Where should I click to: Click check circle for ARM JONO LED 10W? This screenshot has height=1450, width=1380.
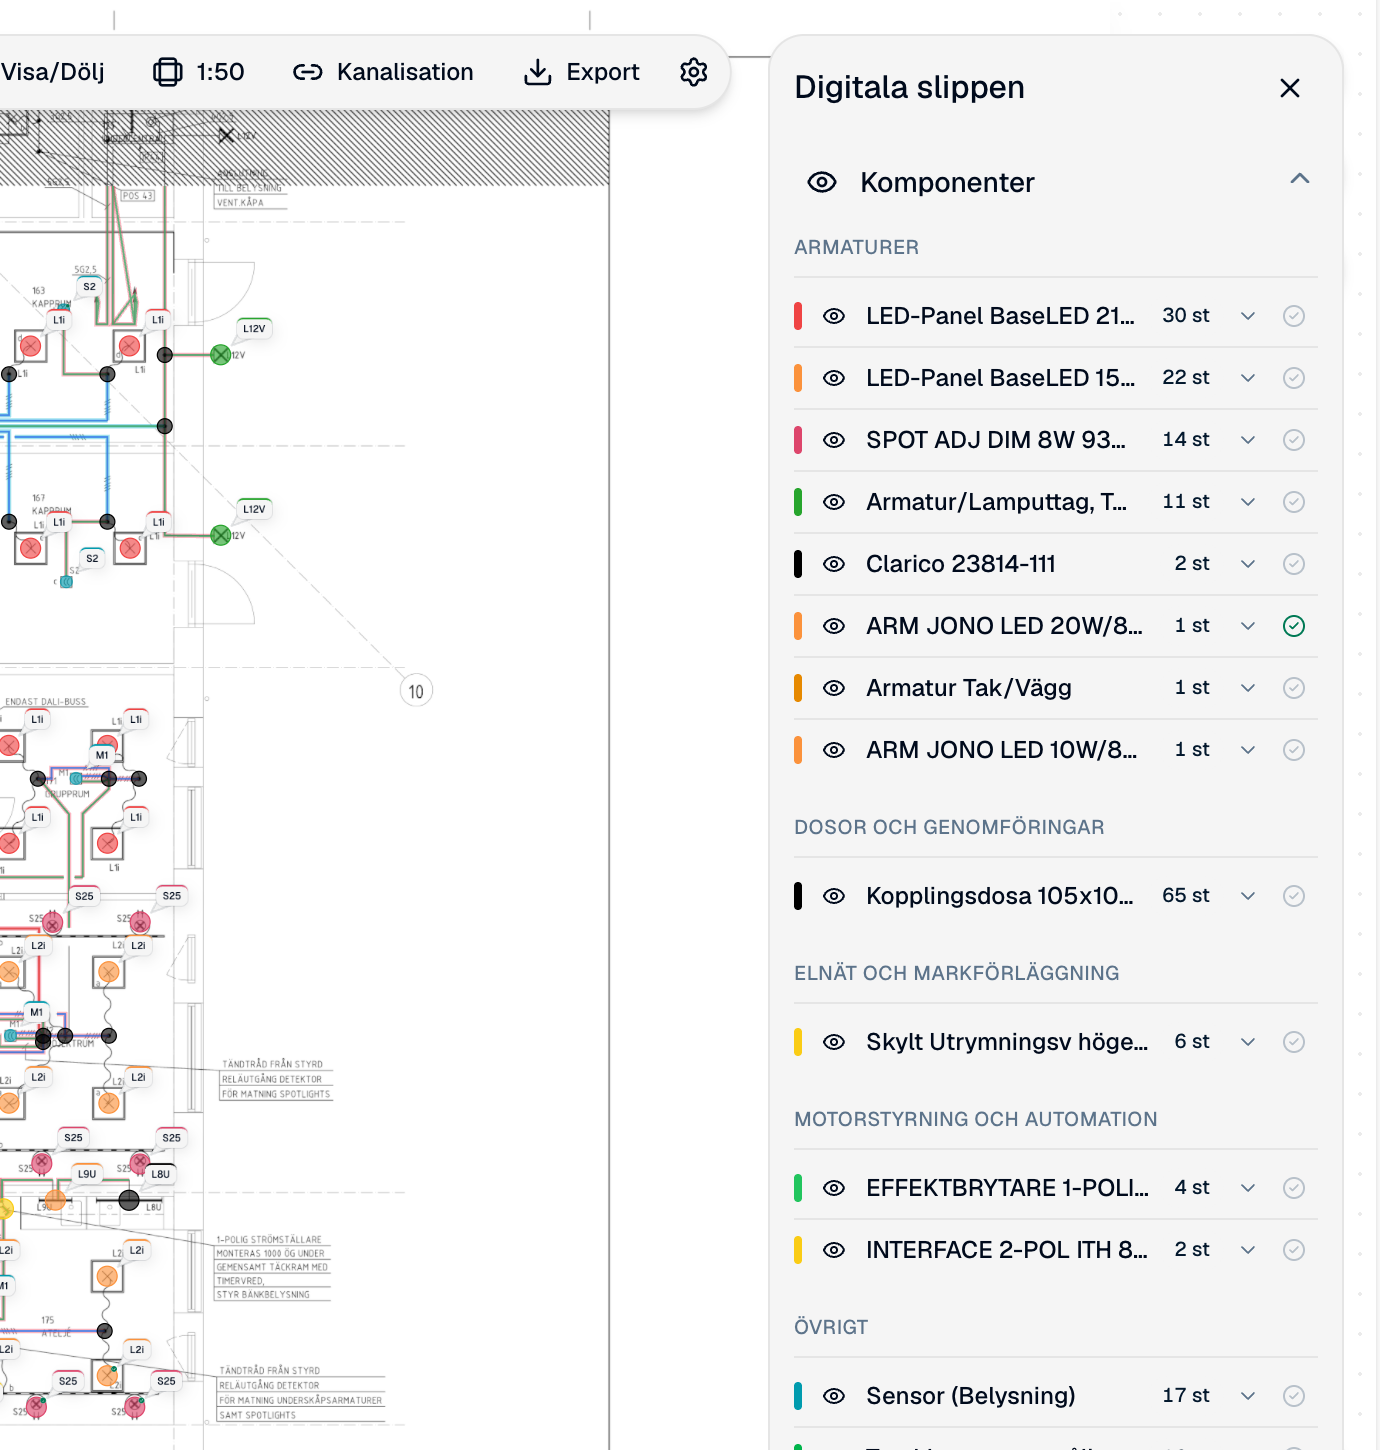tap(1294, 750)
